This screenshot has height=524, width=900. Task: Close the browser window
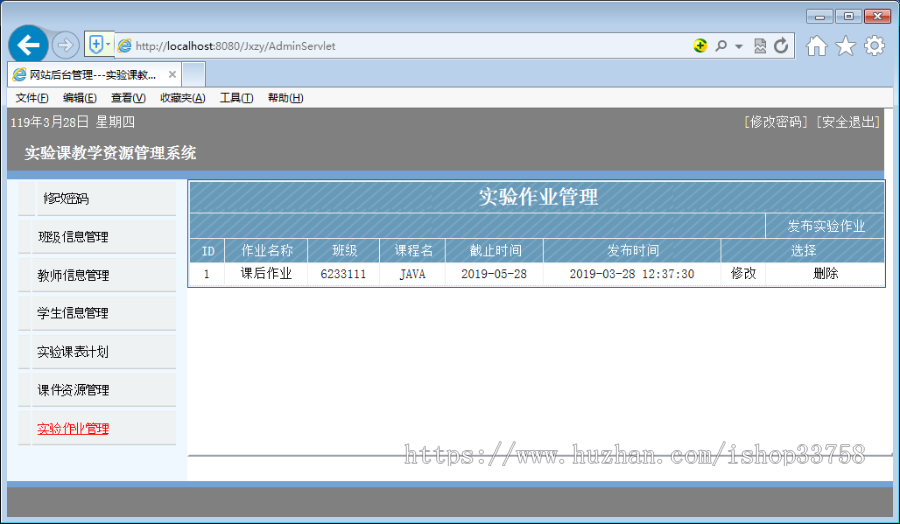tap(878, 16)
